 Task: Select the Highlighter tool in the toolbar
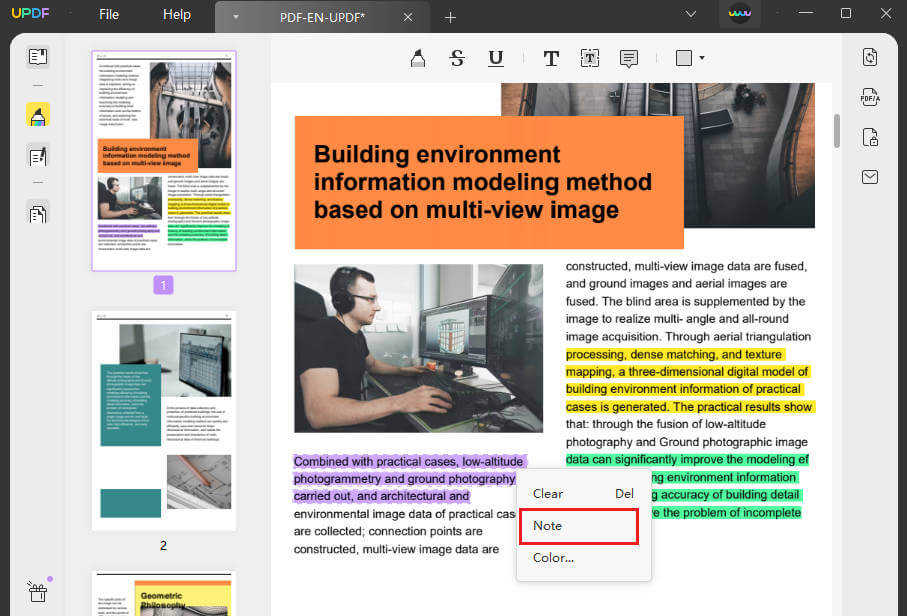[x=417, y=57]
